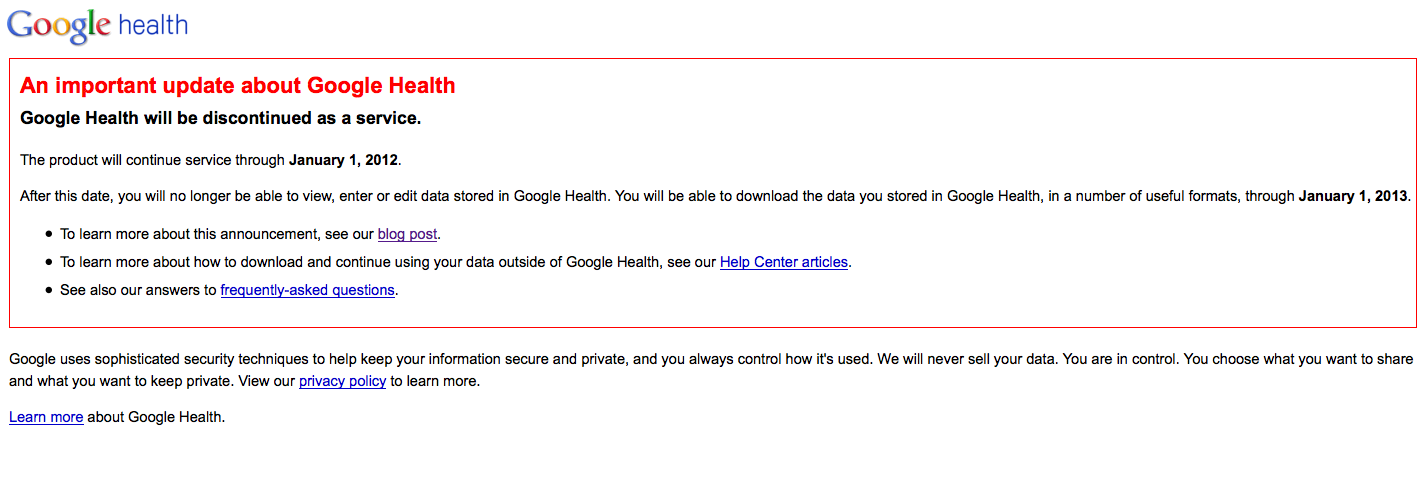Viewport: 1424px width, 489px height.
Task: Click the "To learn more about this announcement" text
Action: (x=200, y=235)
